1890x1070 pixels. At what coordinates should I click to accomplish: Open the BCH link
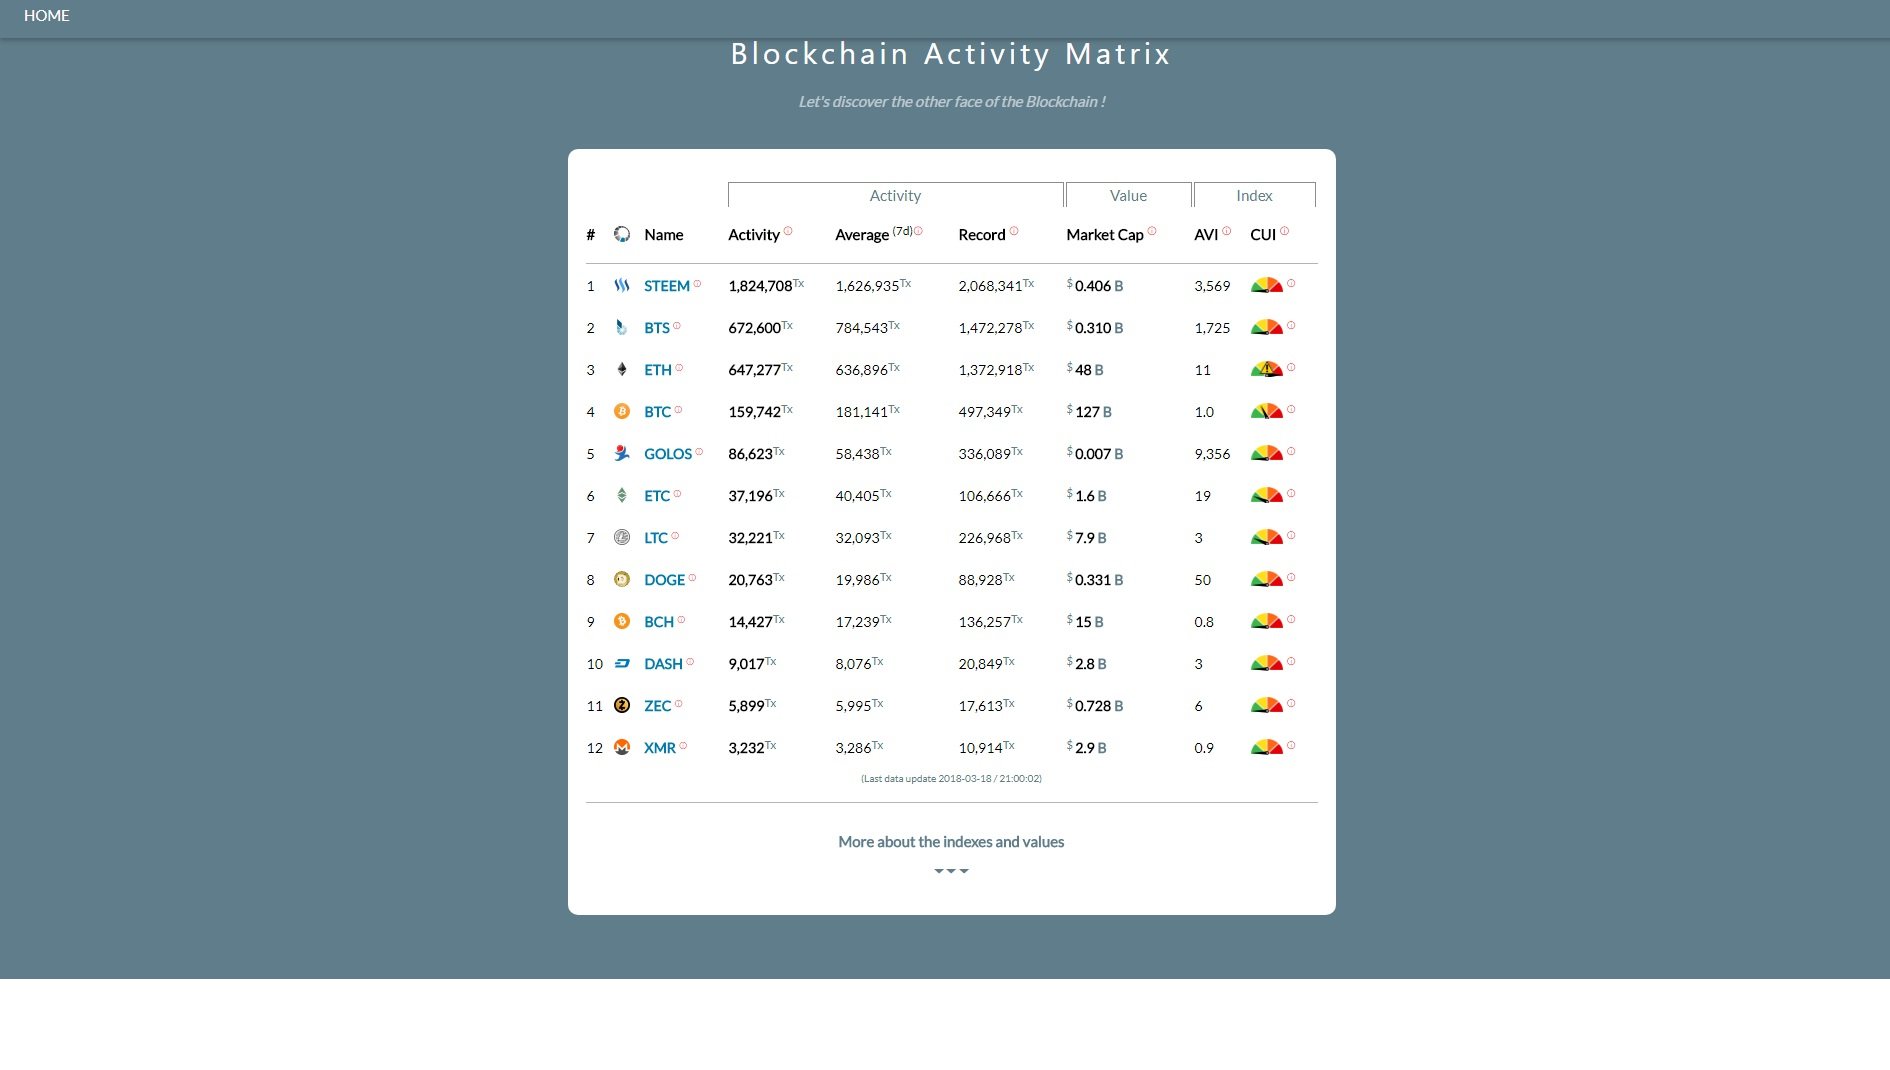659,622
